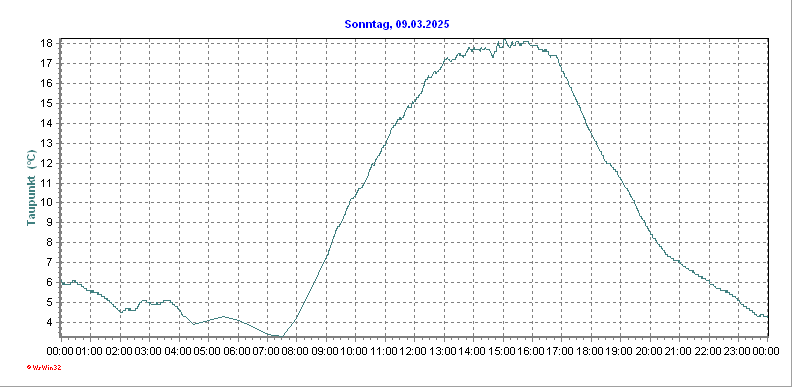Select the 23:00 time axis label
The width and height of the screenshot is (792, 387).
[x=738, y=351]
